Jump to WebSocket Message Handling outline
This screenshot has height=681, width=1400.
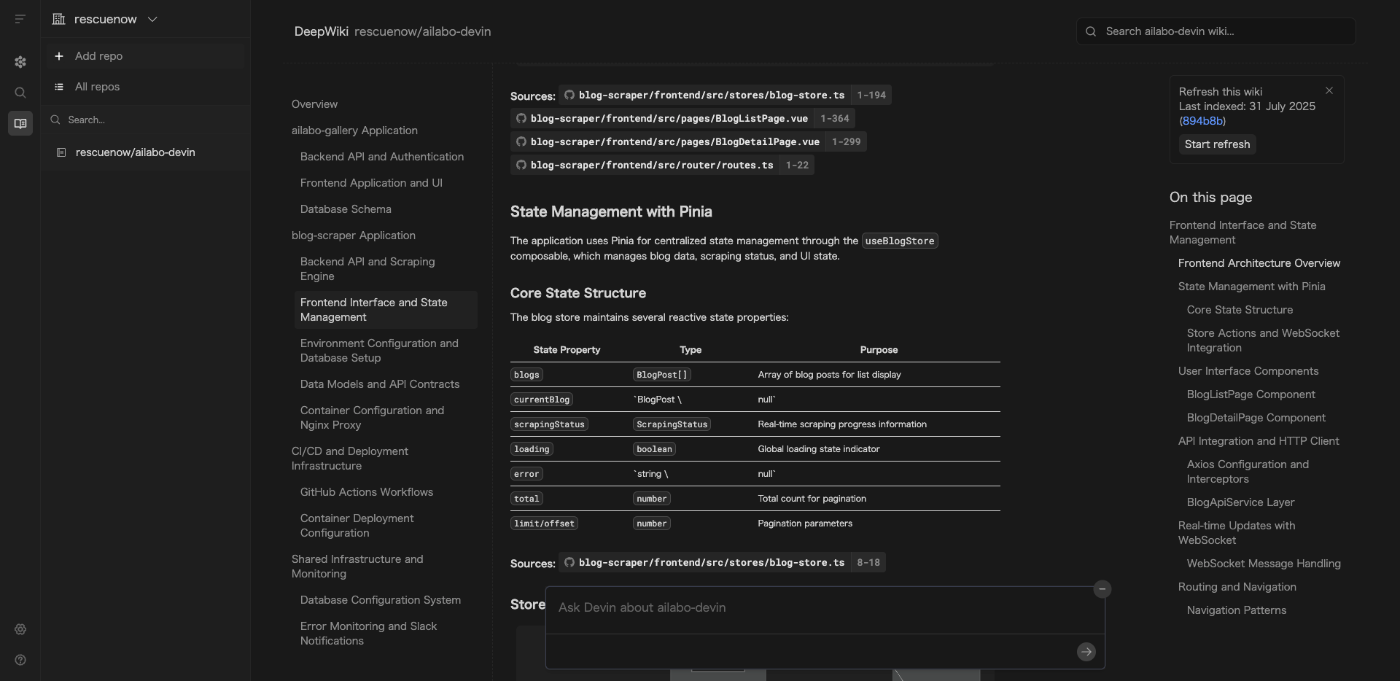1264,563
